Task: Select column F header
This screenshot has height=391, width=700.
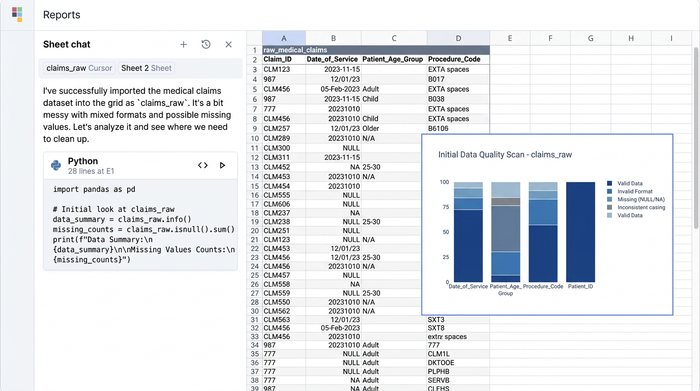Action: tap(550, 38)
